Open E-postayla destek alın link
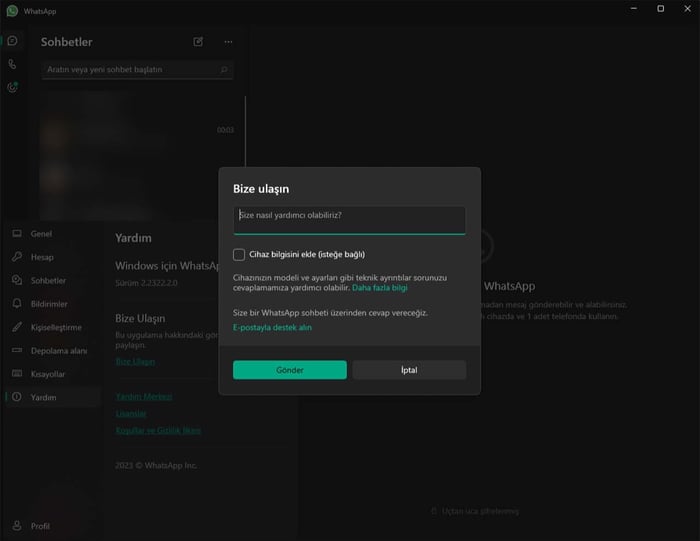 (272, 327)
